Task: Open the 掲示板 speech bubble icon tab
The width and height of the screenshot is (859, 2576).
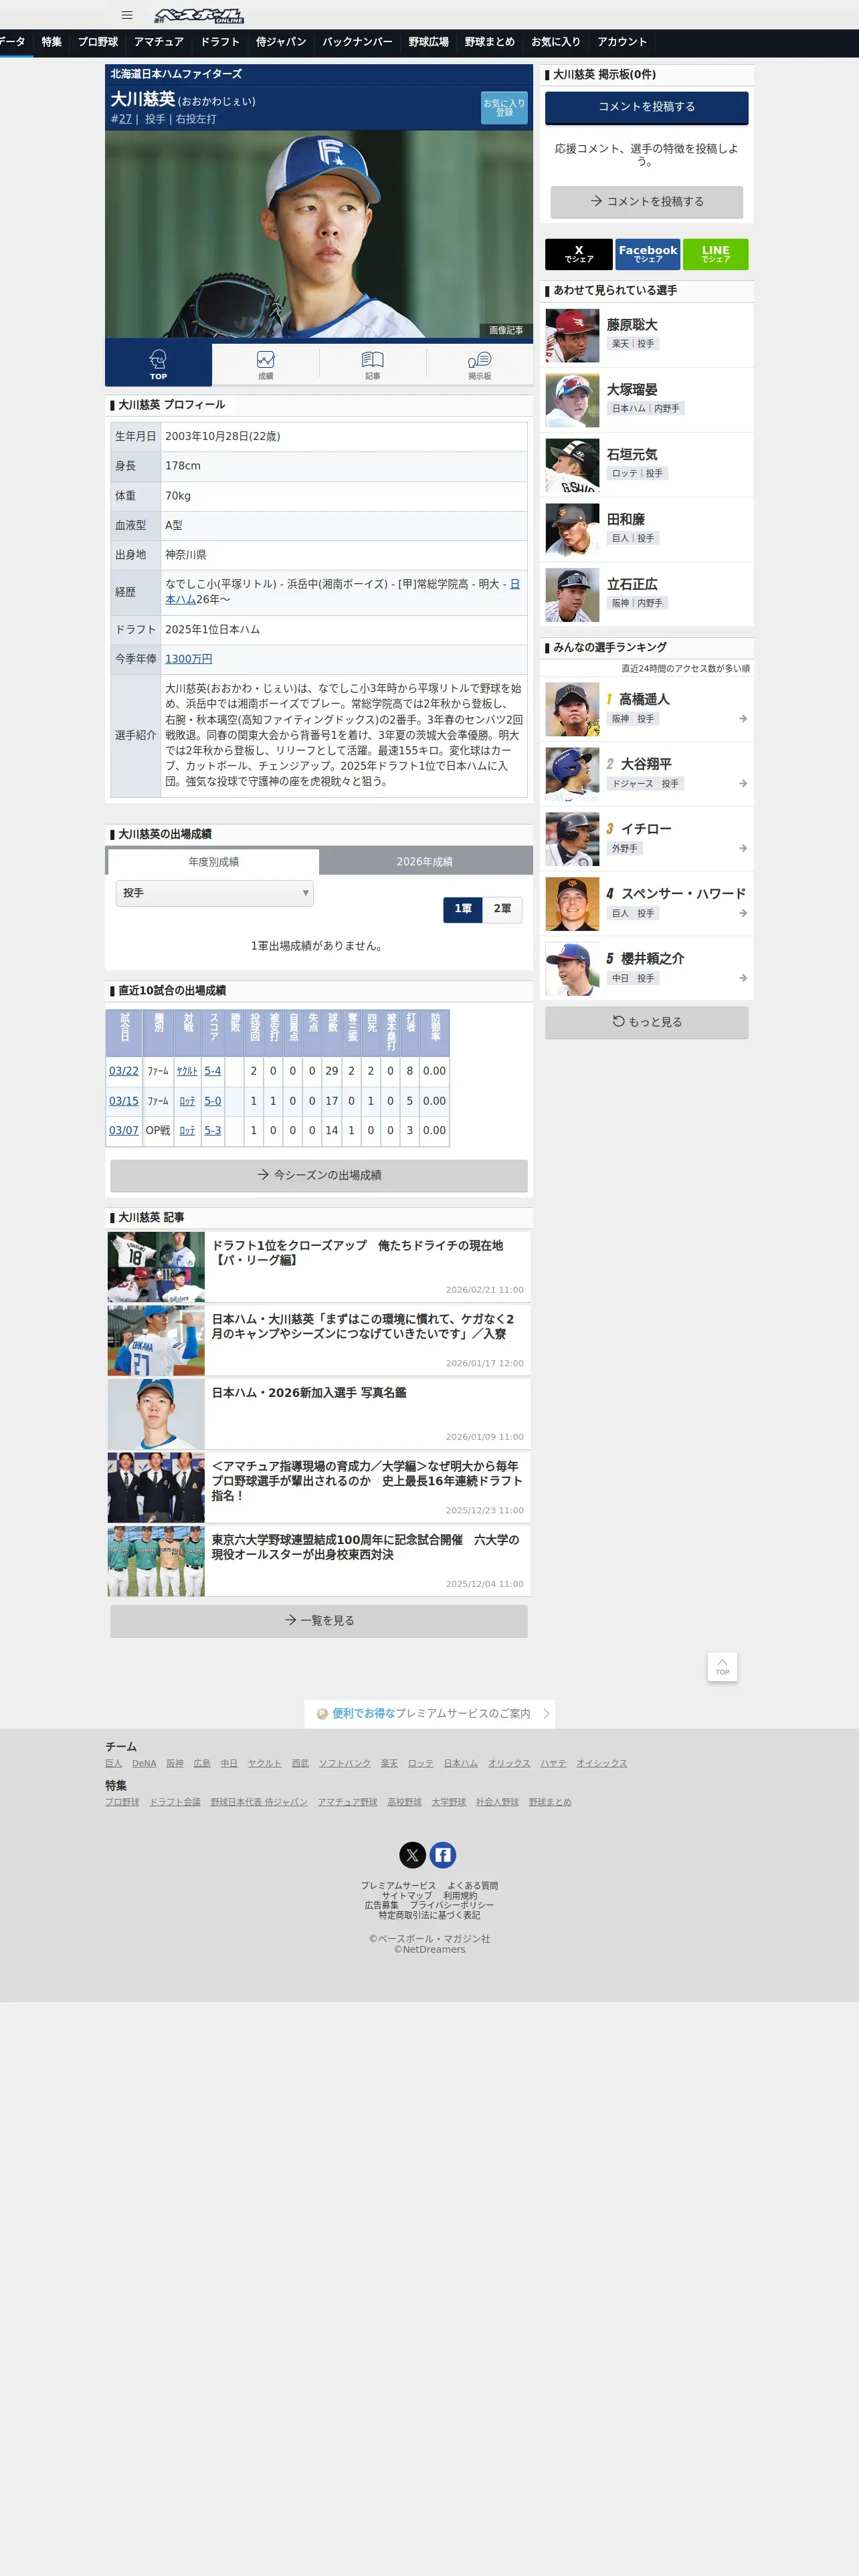Action: [479, 363]
